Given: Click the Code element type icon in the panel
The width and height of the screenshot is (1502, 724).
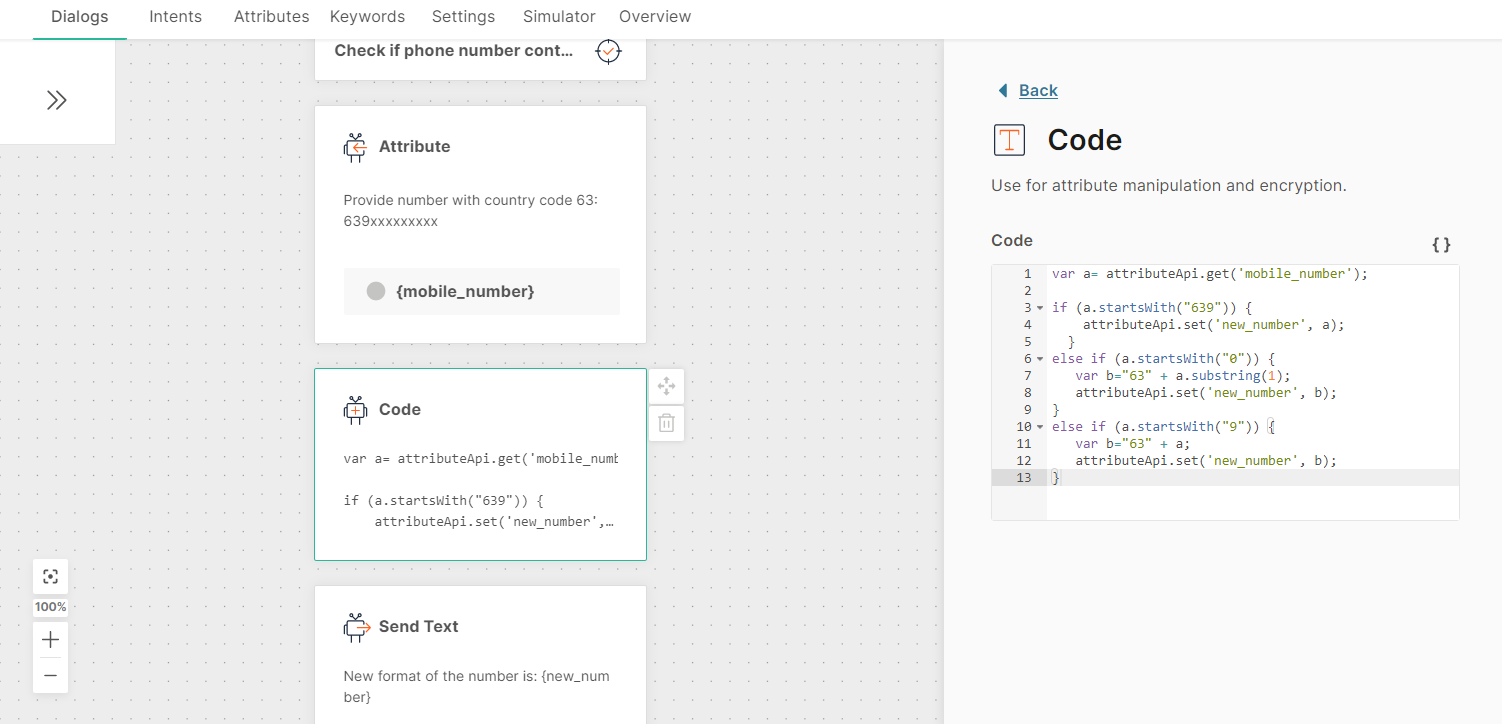Looking at the screenshot, I should [x=1009, y=140].
